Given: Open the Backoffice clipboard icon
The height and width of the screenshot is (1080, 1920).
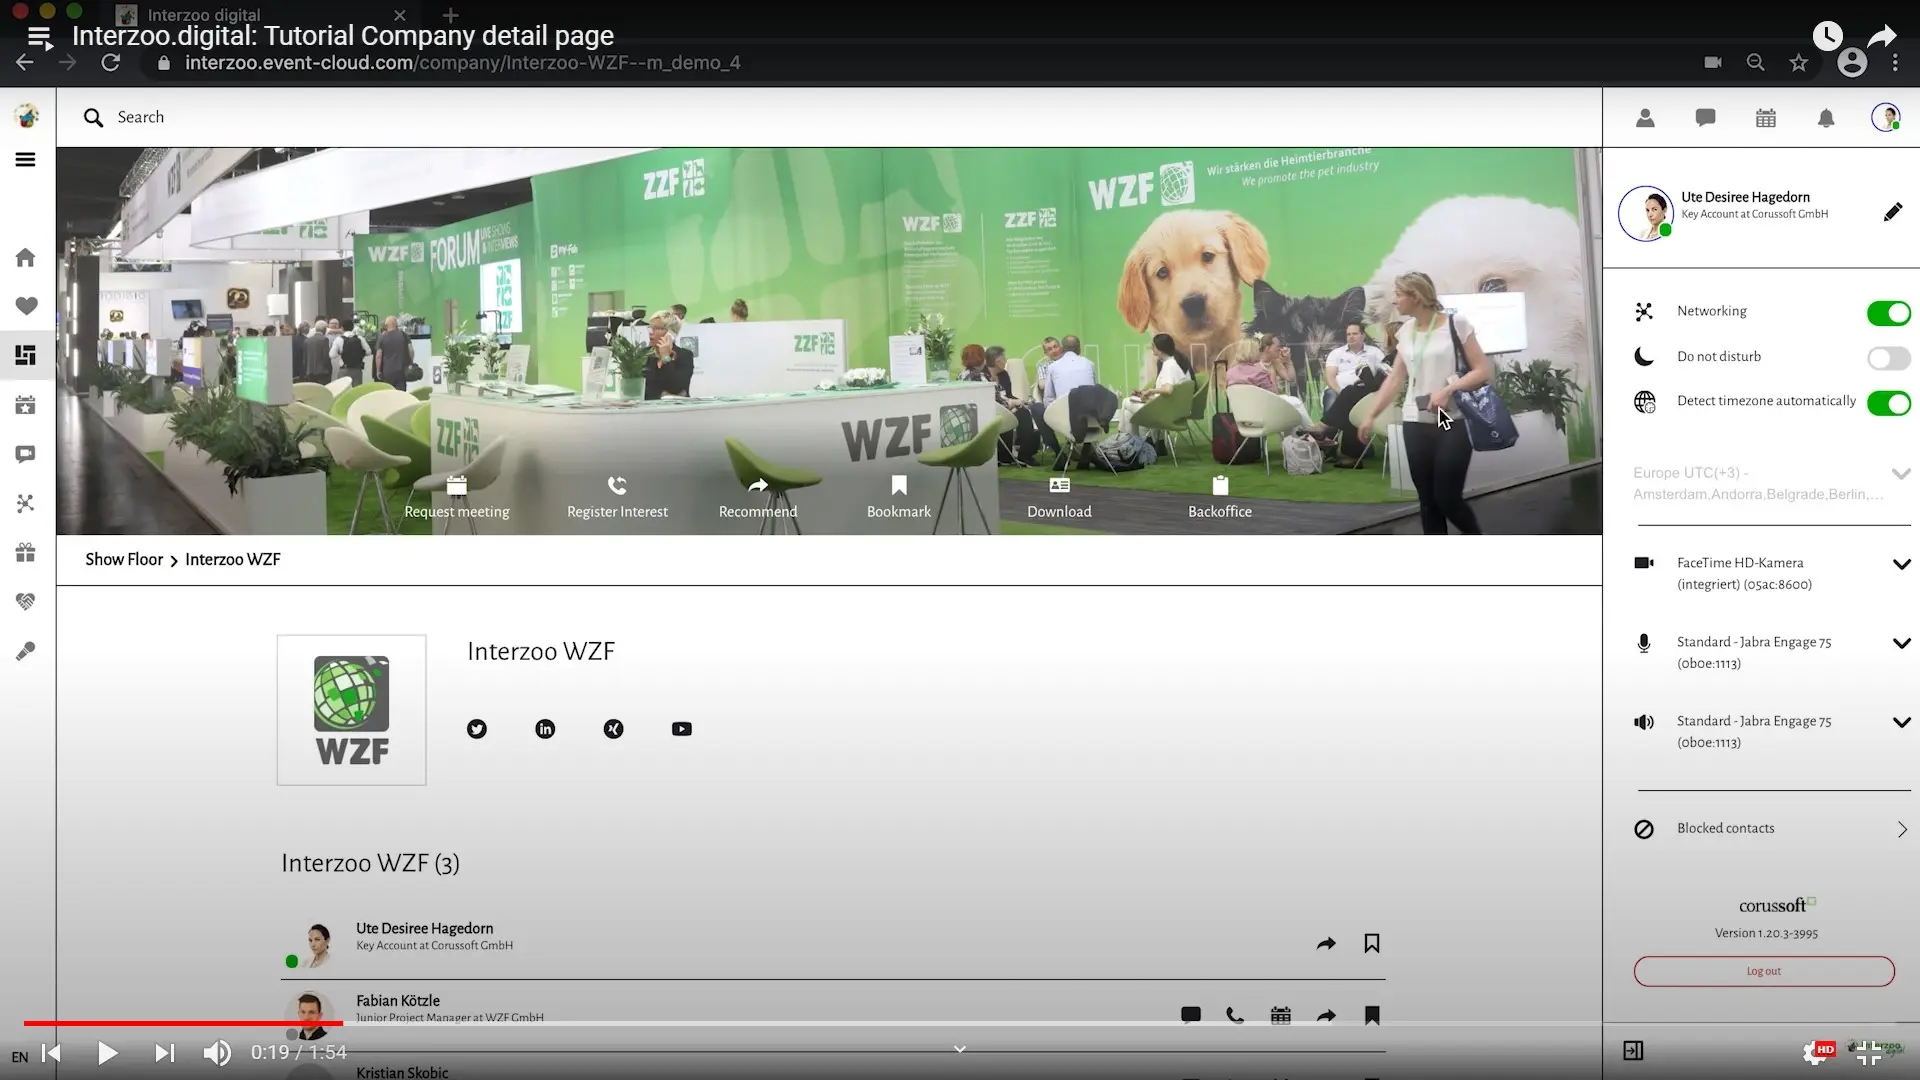Looking at the screenshot, I should pyautogui.click(x=1220, y=486).
